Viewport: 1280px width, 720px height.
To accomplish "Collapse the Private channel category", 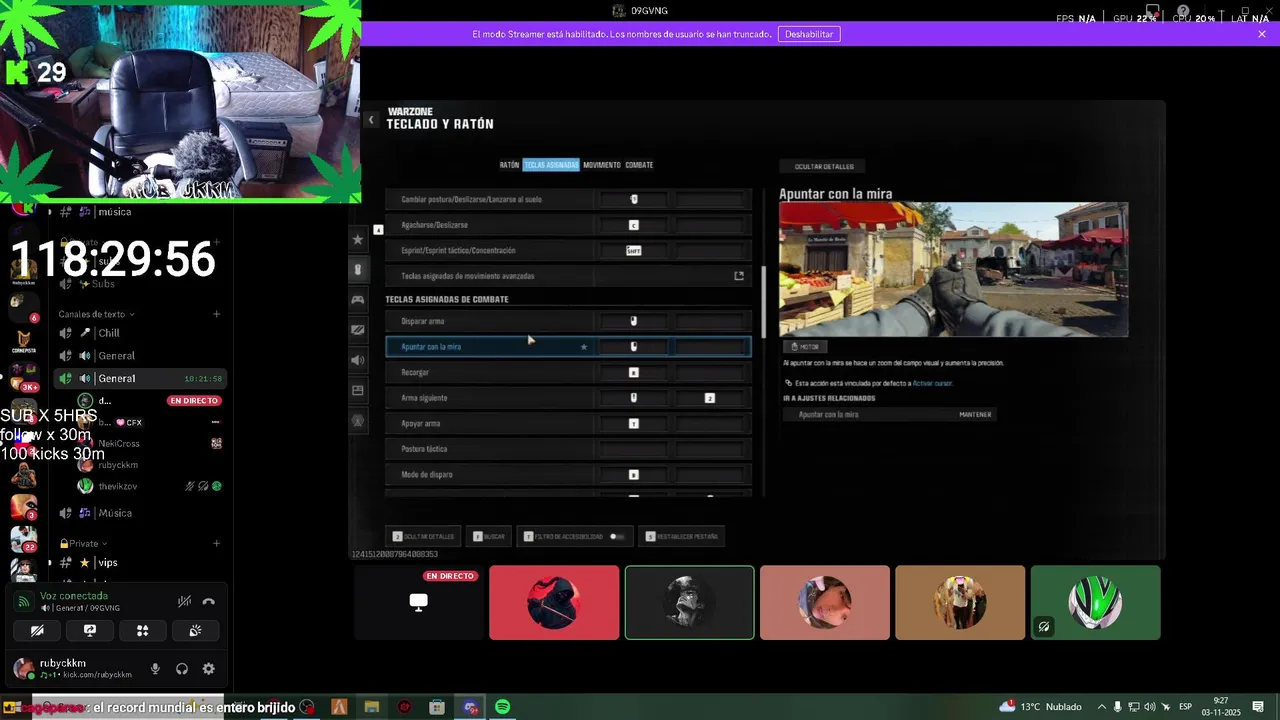I will (84, 543).
